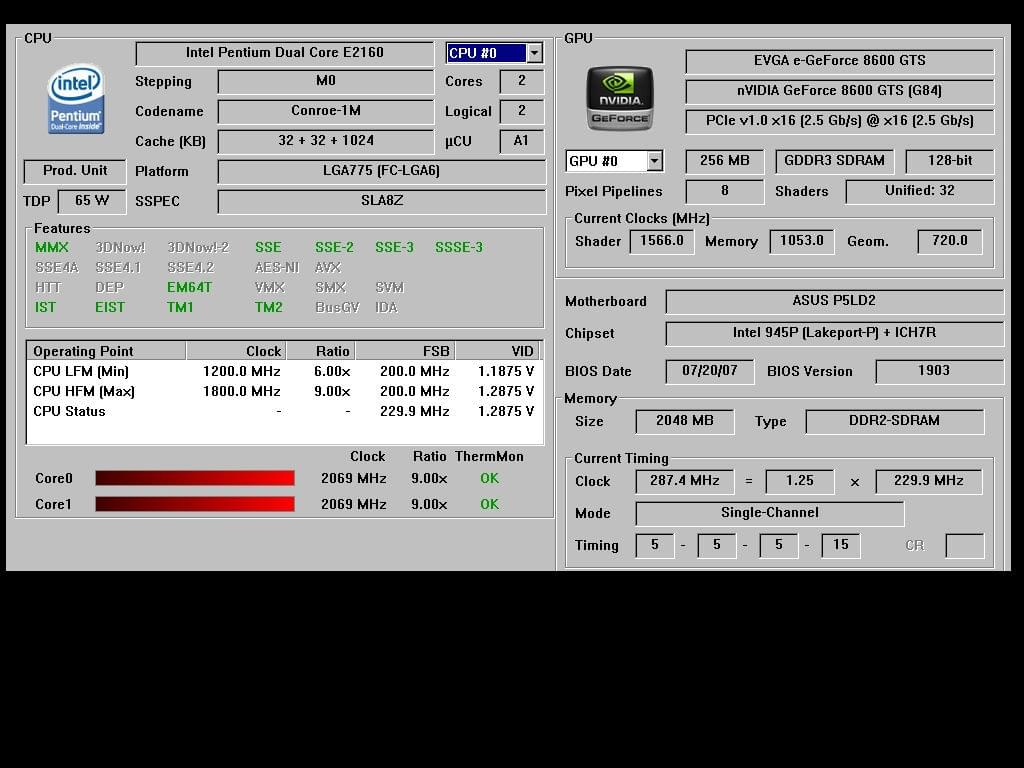
Task: Click the Unified: 32 shaders field
Action: (x=920, y=191)
